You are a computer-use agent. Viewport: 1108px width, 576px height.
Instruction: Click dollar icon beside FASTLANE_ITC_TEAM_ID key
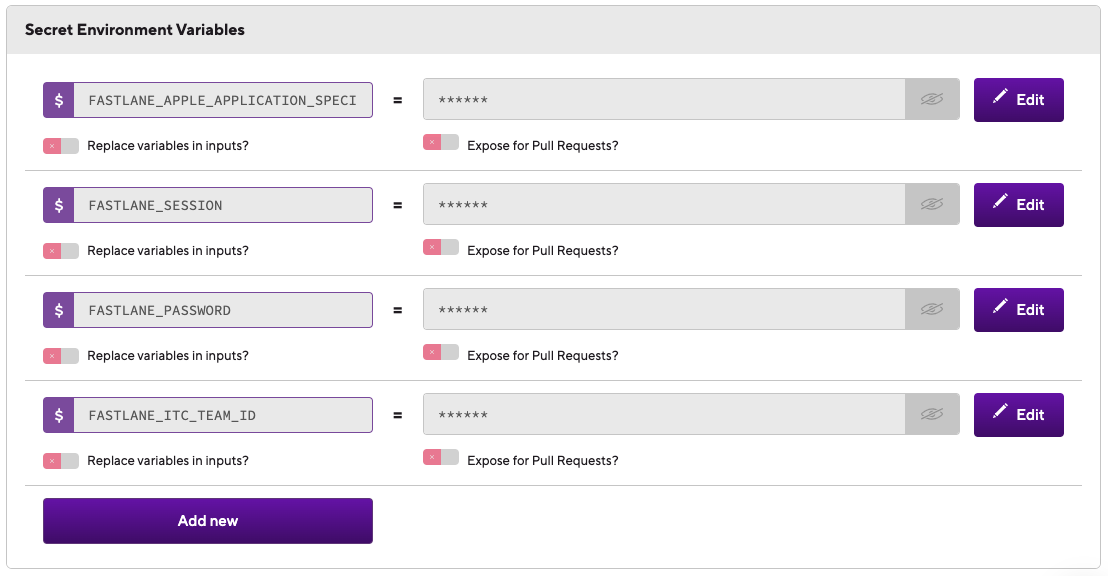coord(59,415)
